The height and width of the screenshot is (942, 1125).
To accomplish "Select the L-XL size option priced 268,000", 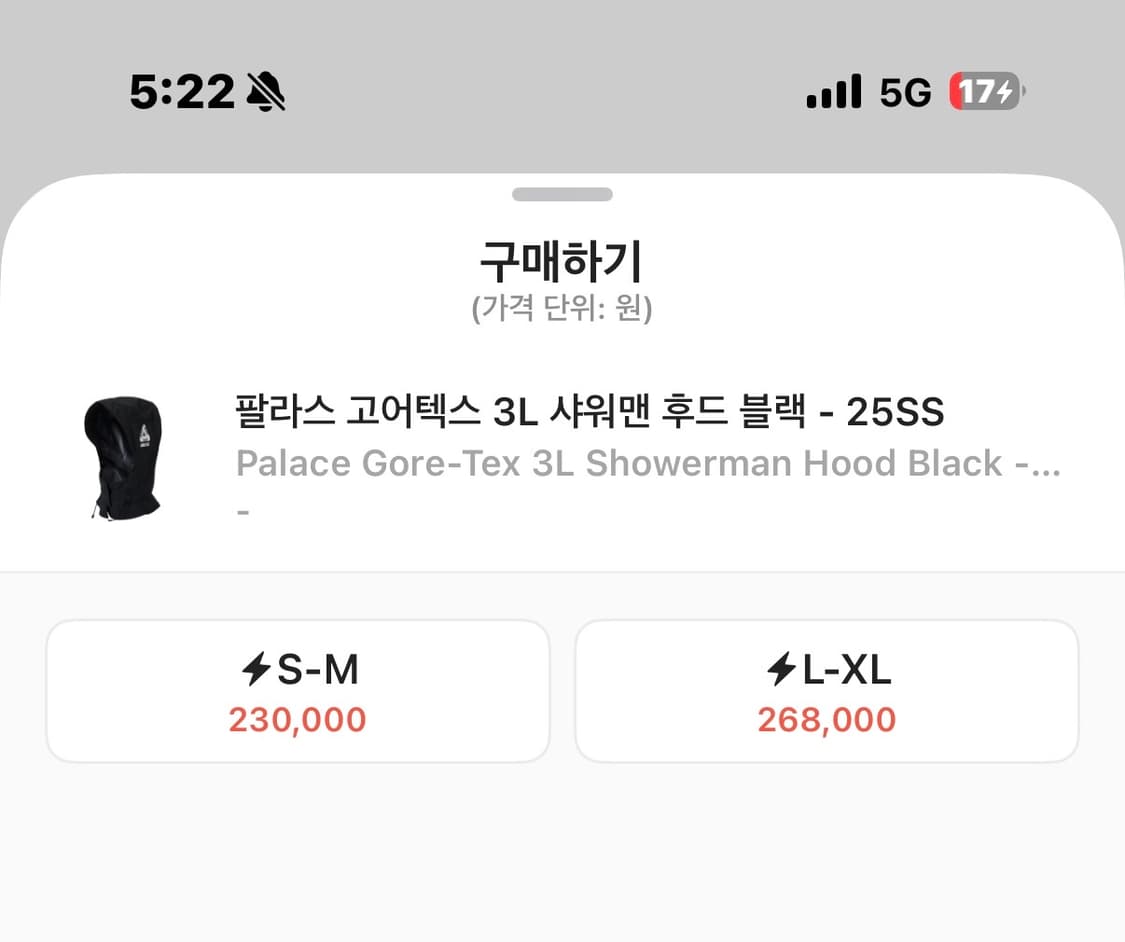I will coord(828,690).
